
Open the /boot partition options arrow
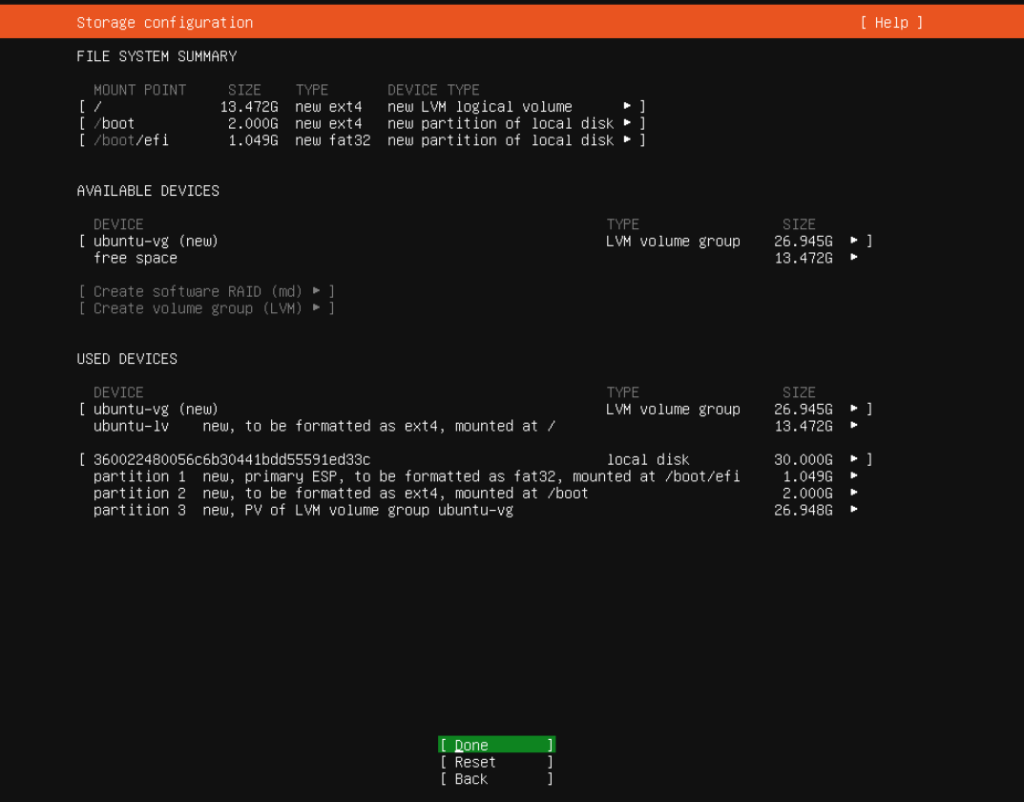628,123
